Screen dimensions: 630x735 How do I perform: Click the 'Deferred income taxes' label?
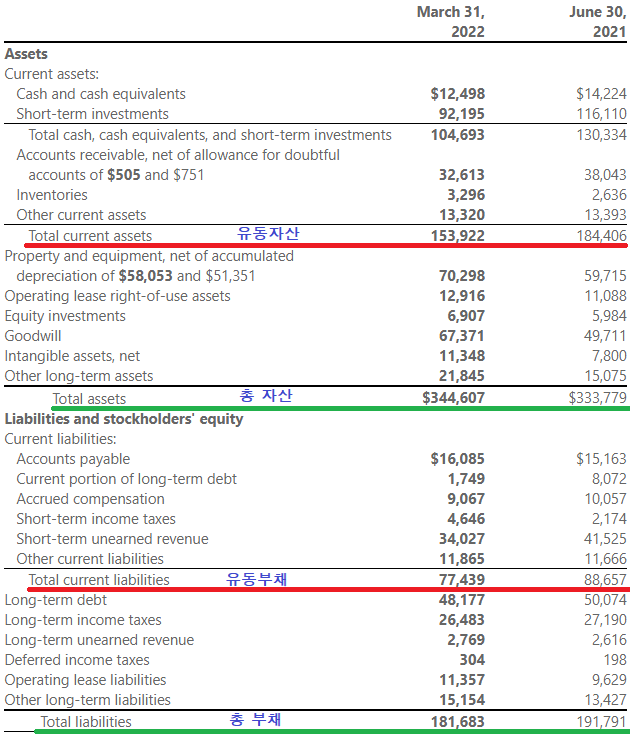click(x=77, y=660)
